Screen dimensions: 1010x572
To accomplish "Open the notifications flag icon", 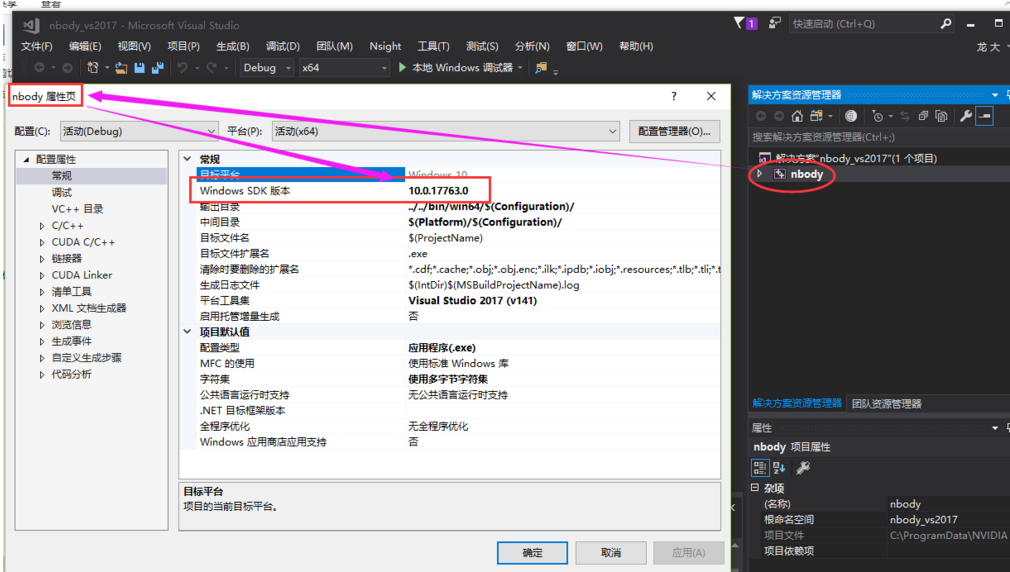I will (739, 23).
